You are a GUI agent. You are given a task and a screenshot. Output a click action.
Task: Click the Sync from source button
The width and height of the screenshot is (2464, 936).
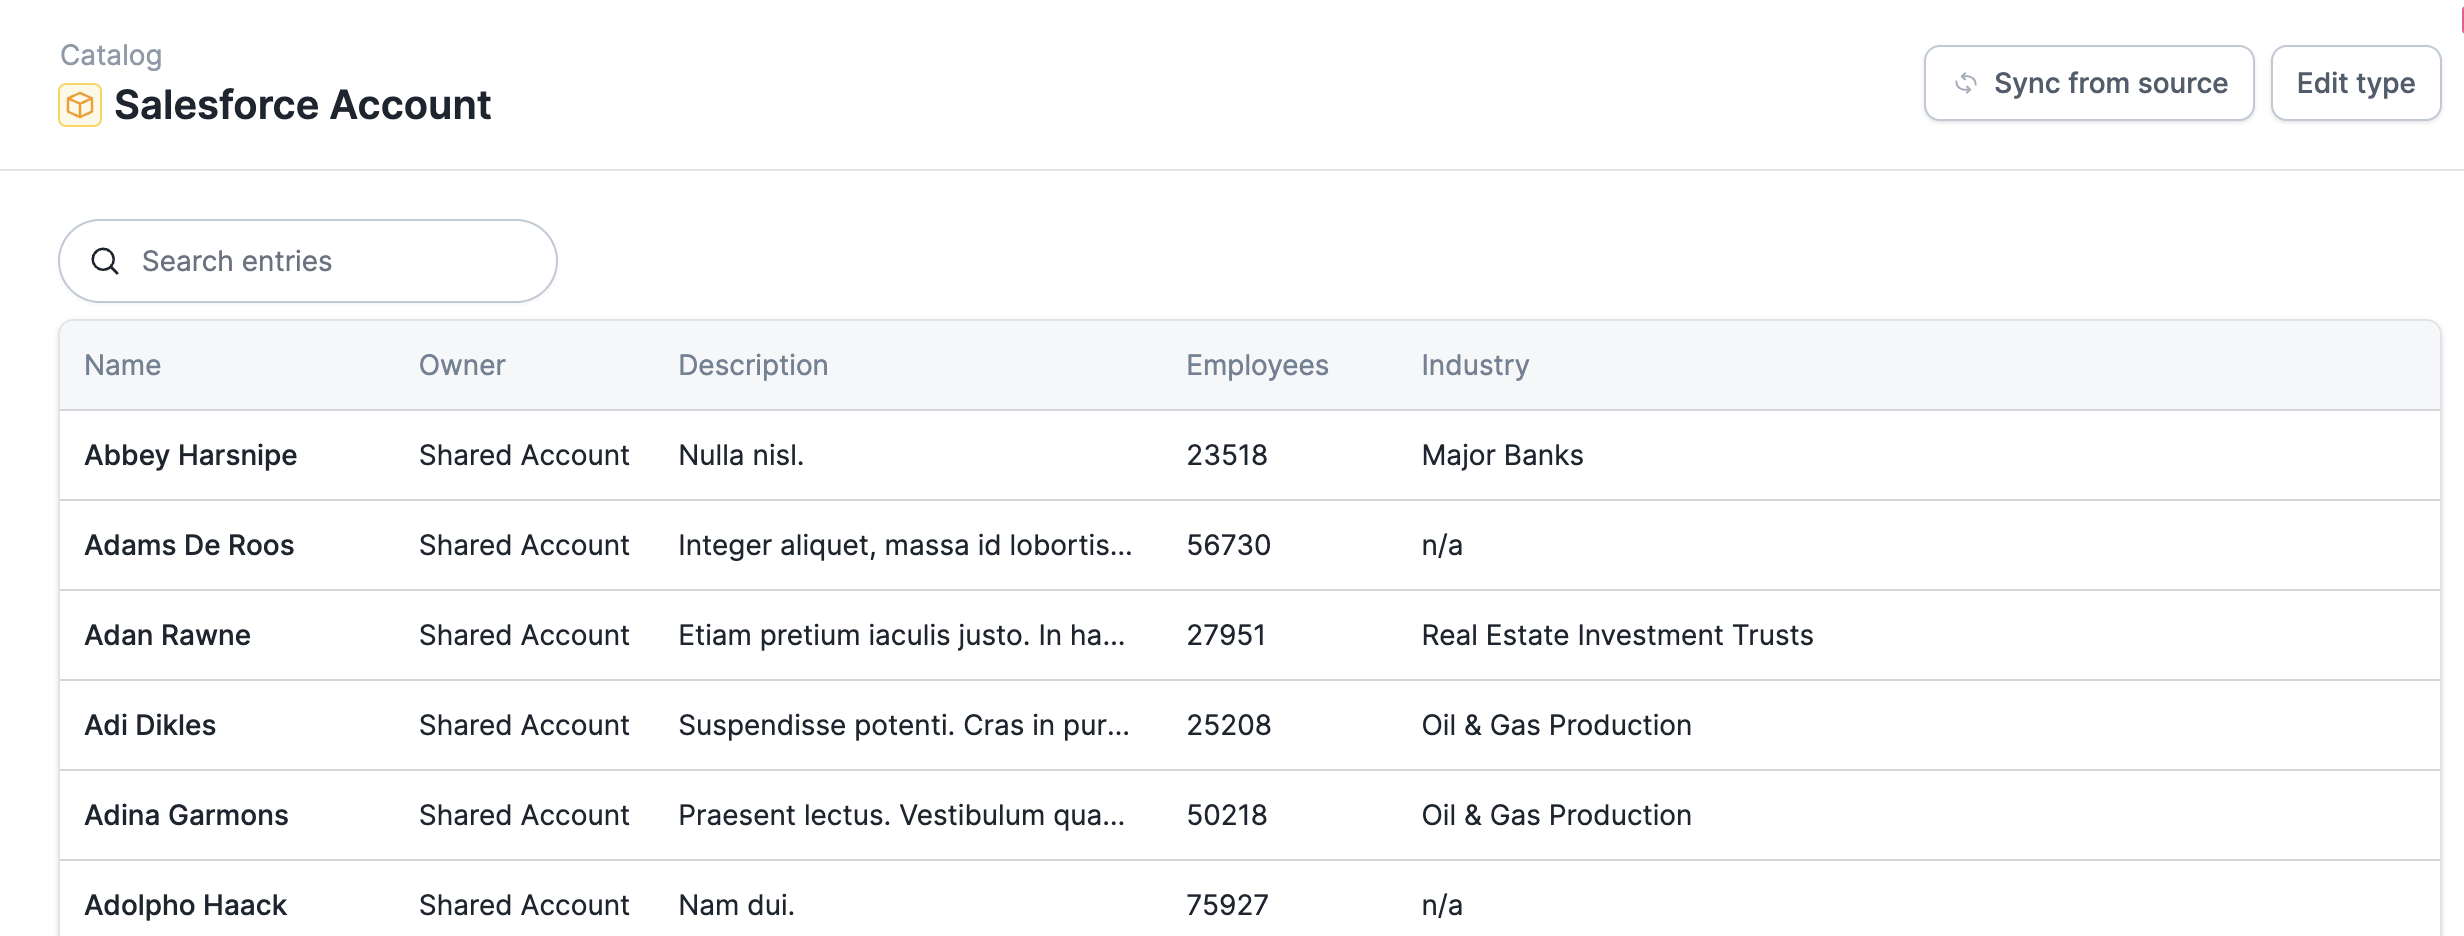point(2089,83)
